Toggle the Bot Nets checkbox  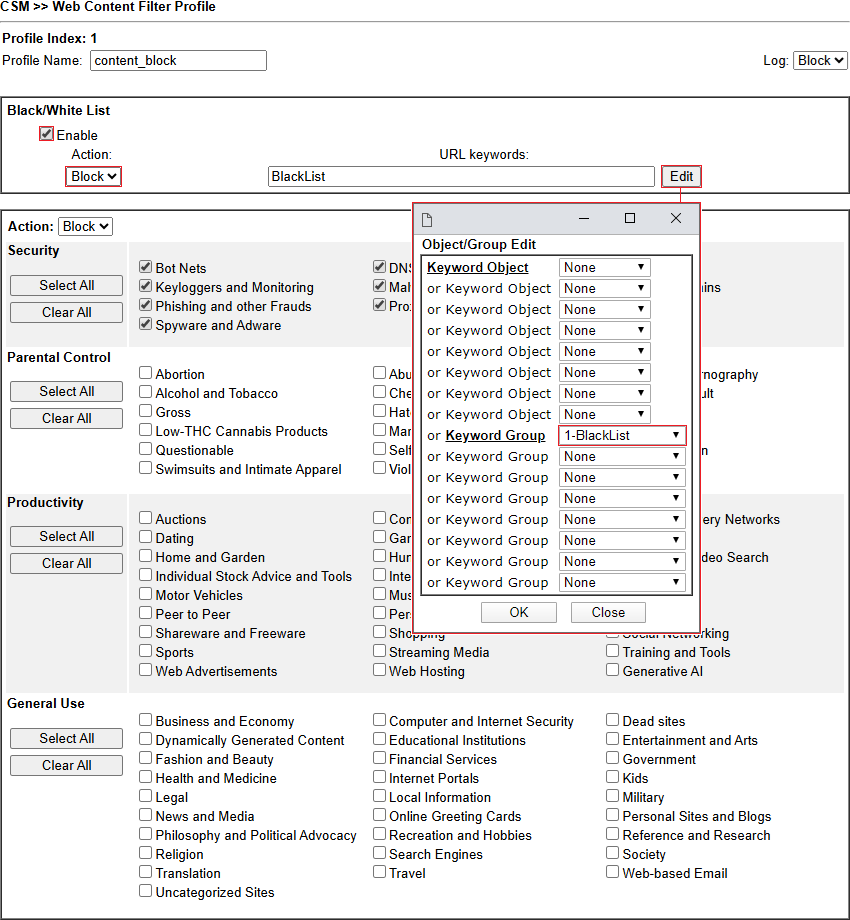pyautogui.click(x=146, y=267)
